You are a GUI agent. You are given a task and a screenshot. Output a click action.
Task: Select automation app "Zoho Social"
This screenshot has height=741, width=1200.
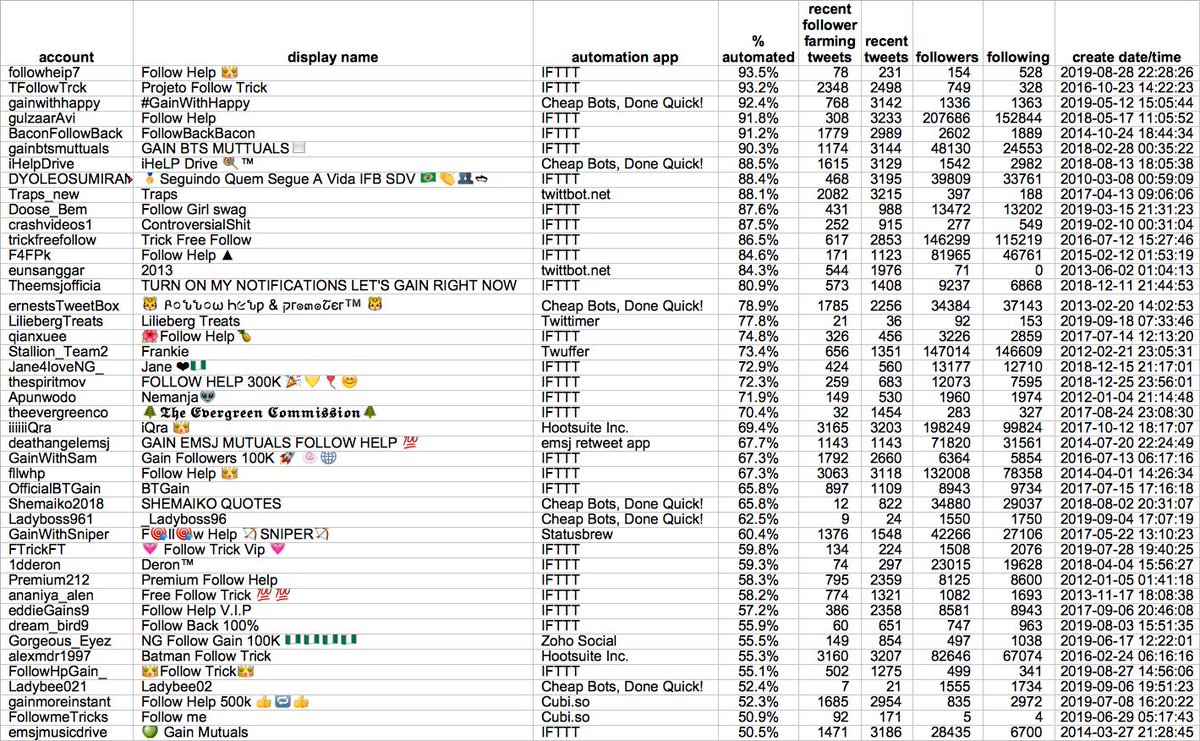click(x=578, y=640)
